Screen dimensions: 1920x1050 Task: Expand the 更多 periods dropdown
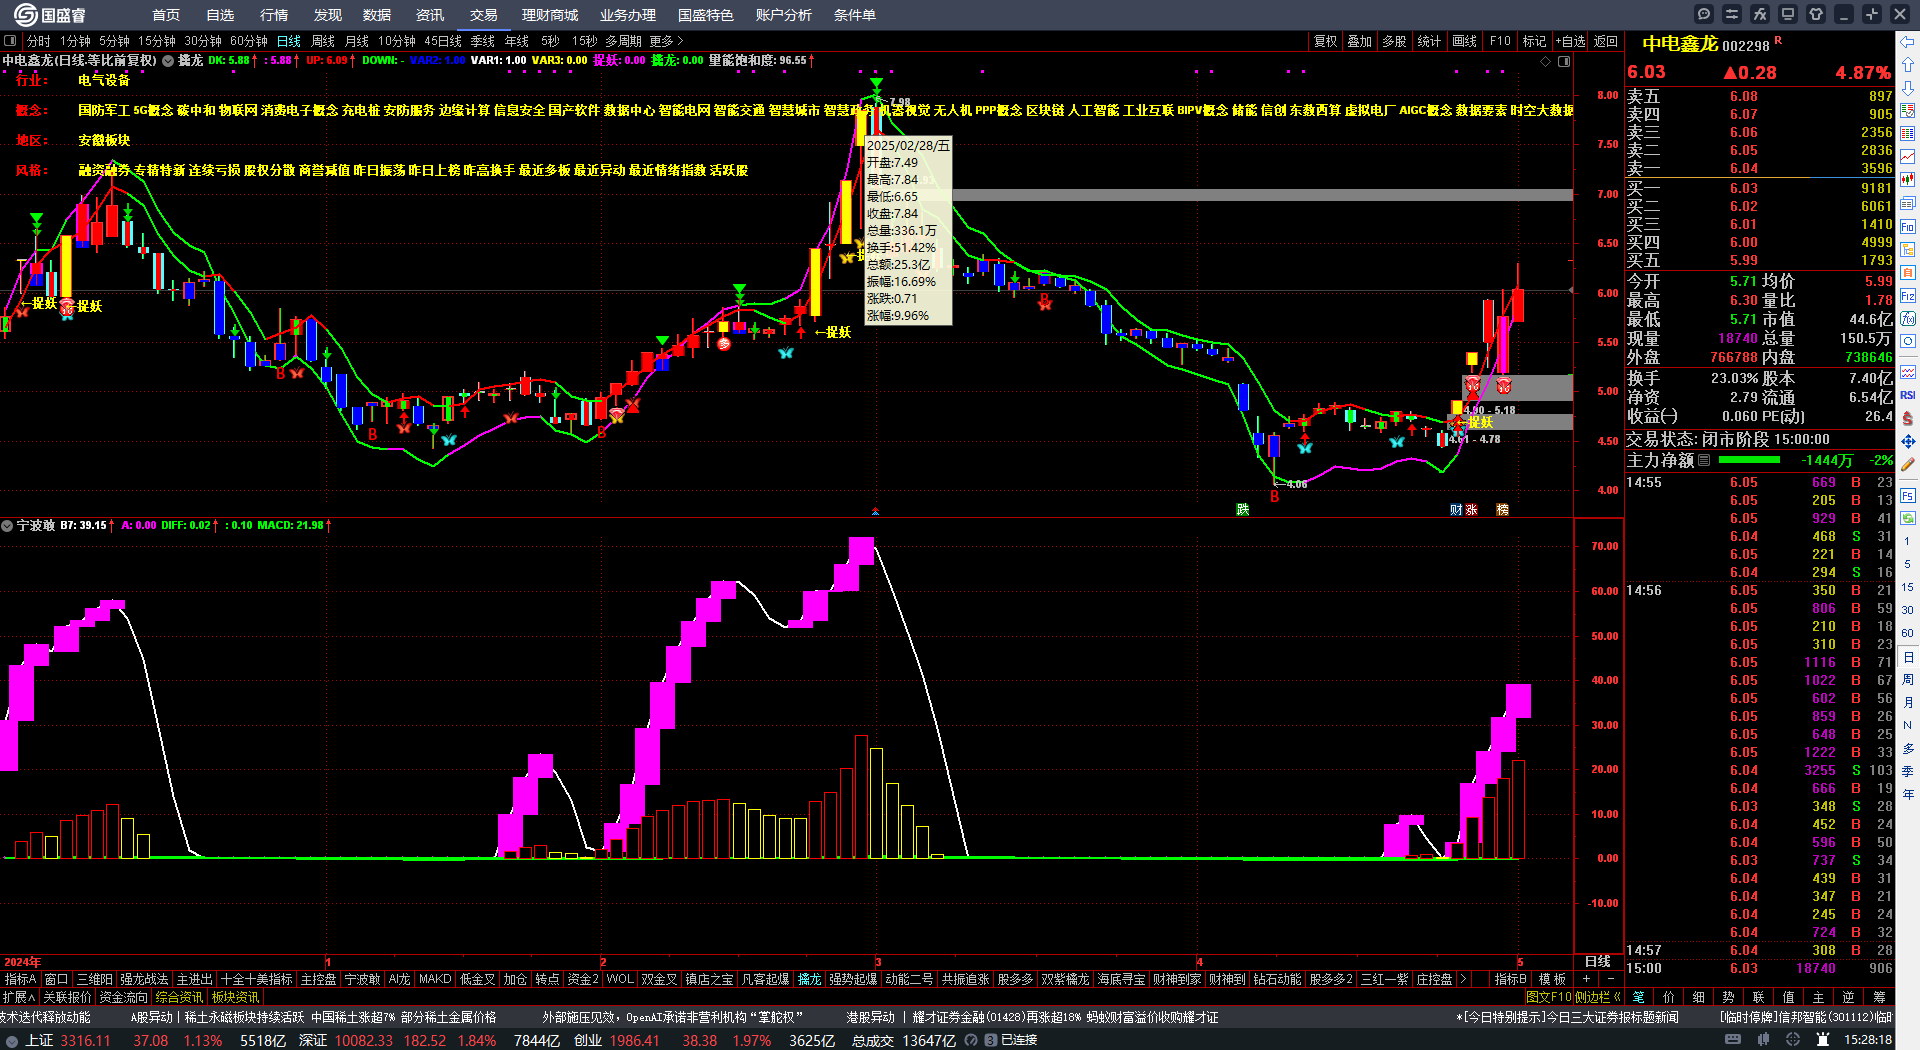tap(666, 41)
